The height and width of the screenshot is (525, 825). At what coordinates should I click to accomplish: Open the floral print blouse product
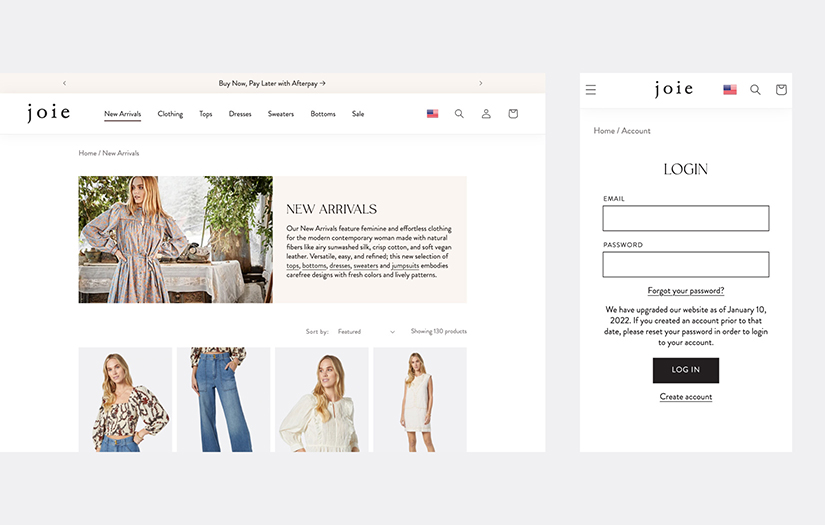click(125, 400)
